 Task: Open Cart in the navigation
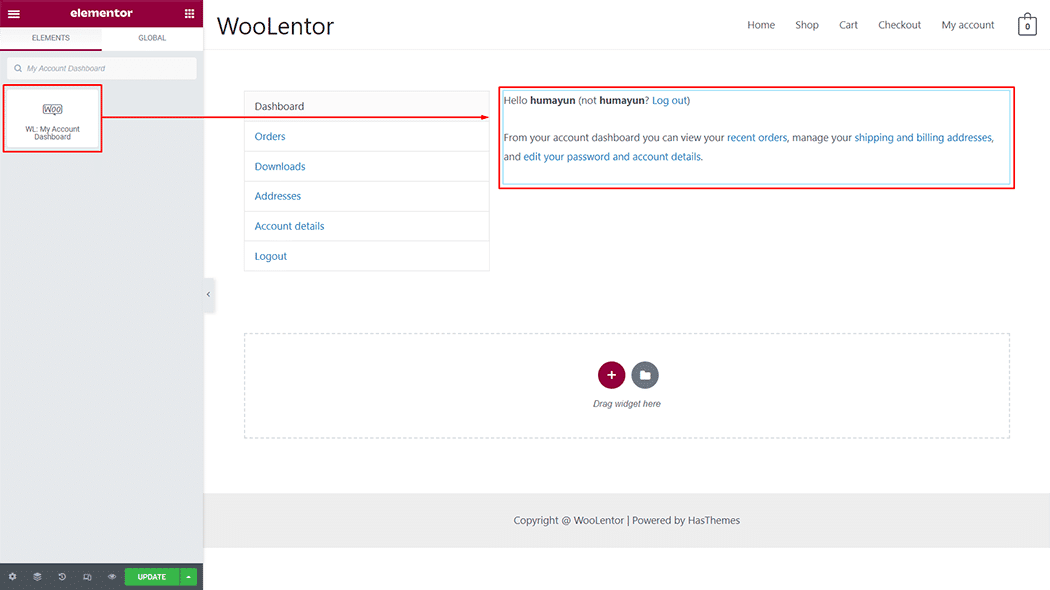click(848, 25)
